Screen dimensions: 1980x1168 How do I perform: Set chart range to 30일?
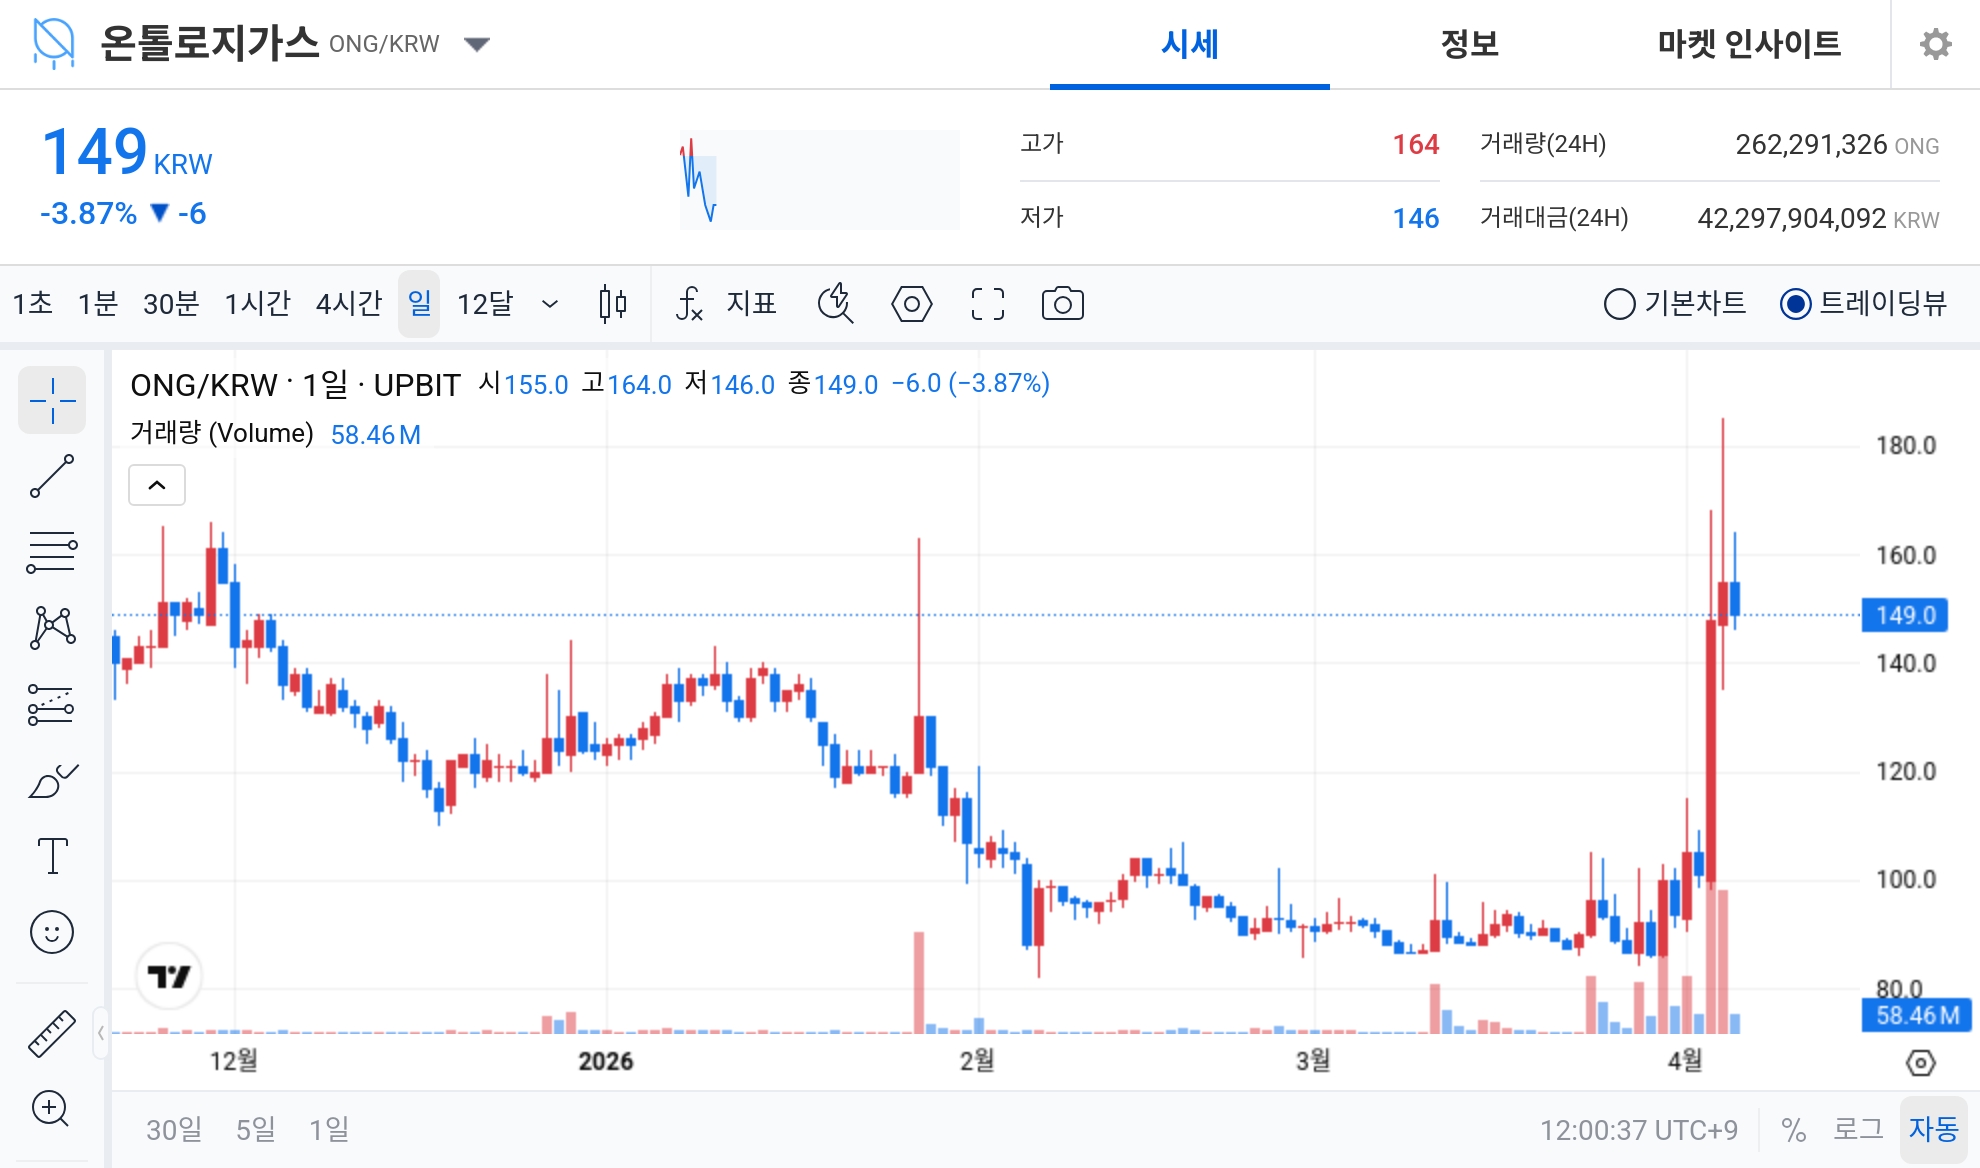[172, 1129]
